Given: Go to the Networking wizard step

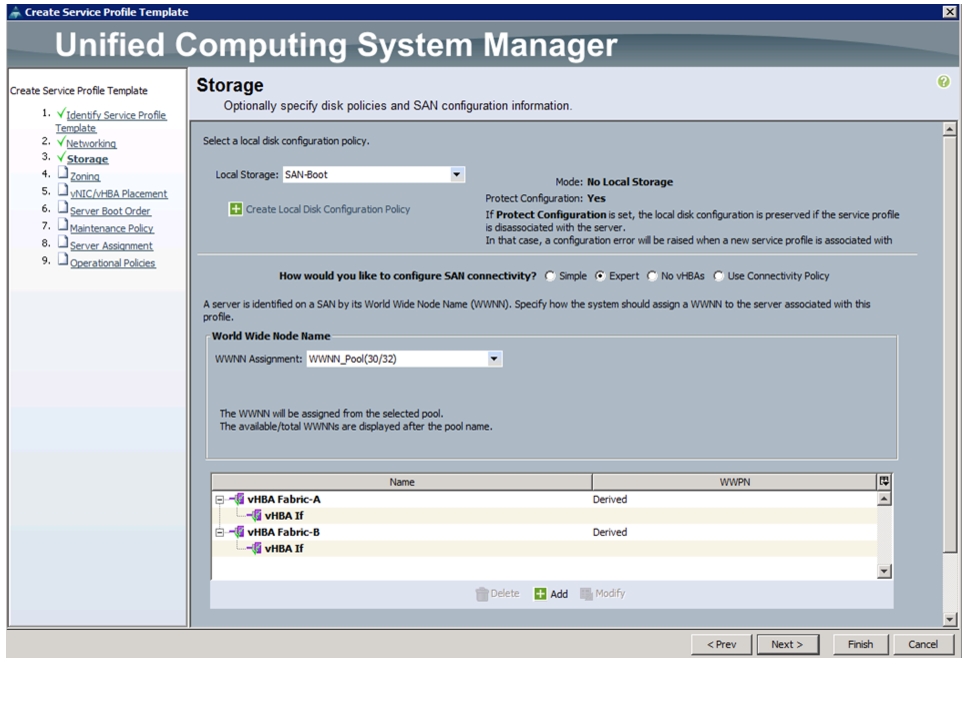Looking at the screenshot, I should click(91, 143).
